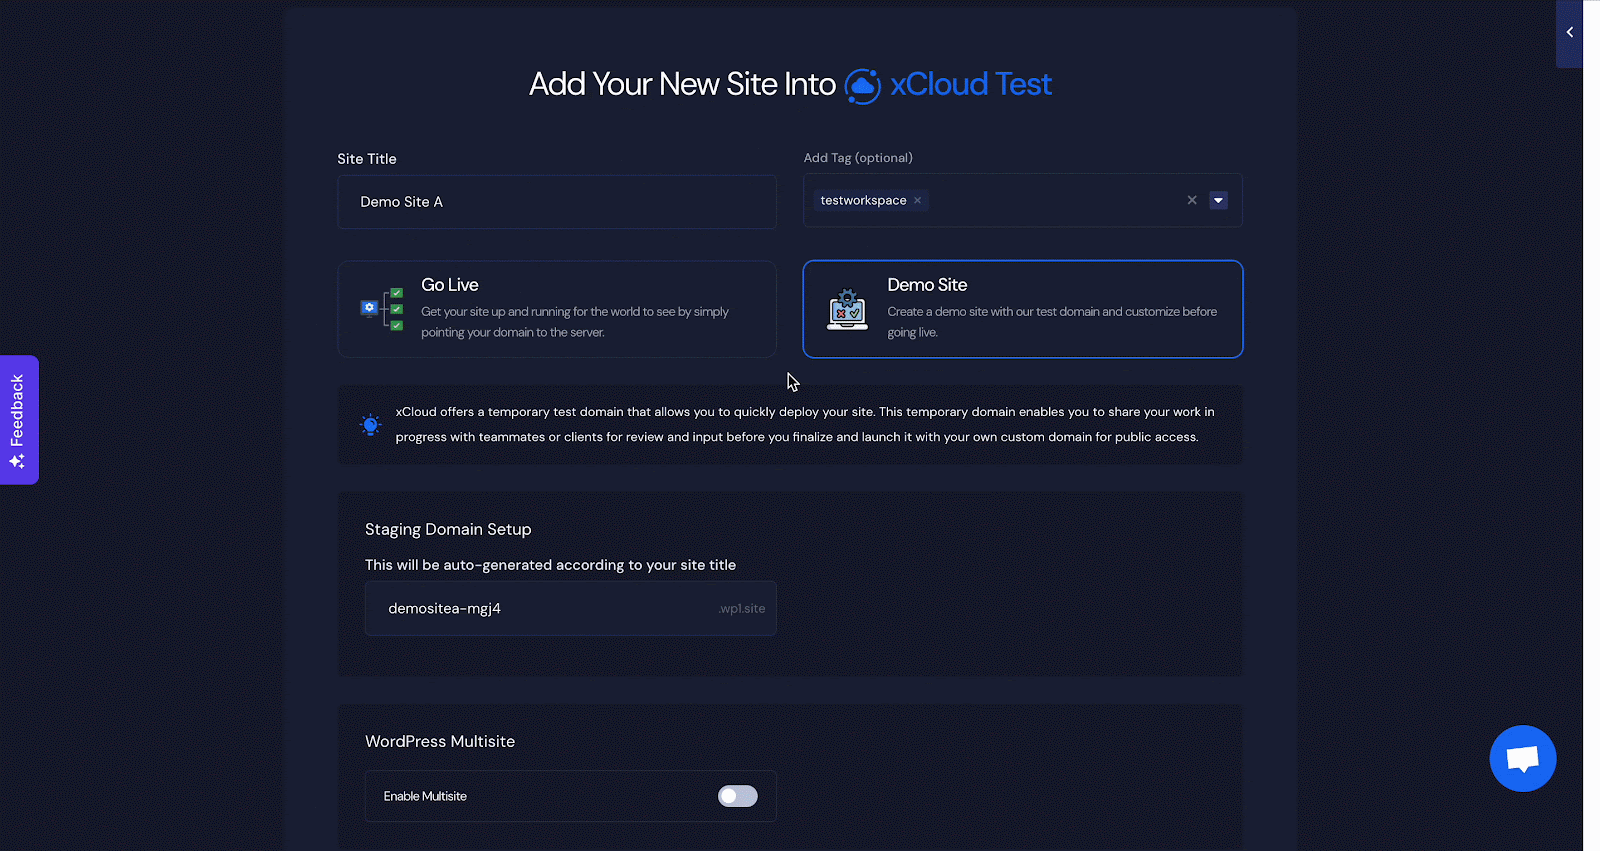Screen dimensions: 1600x851
Task: Open the live chat bubble
Action: click(x=1522, y=758)
